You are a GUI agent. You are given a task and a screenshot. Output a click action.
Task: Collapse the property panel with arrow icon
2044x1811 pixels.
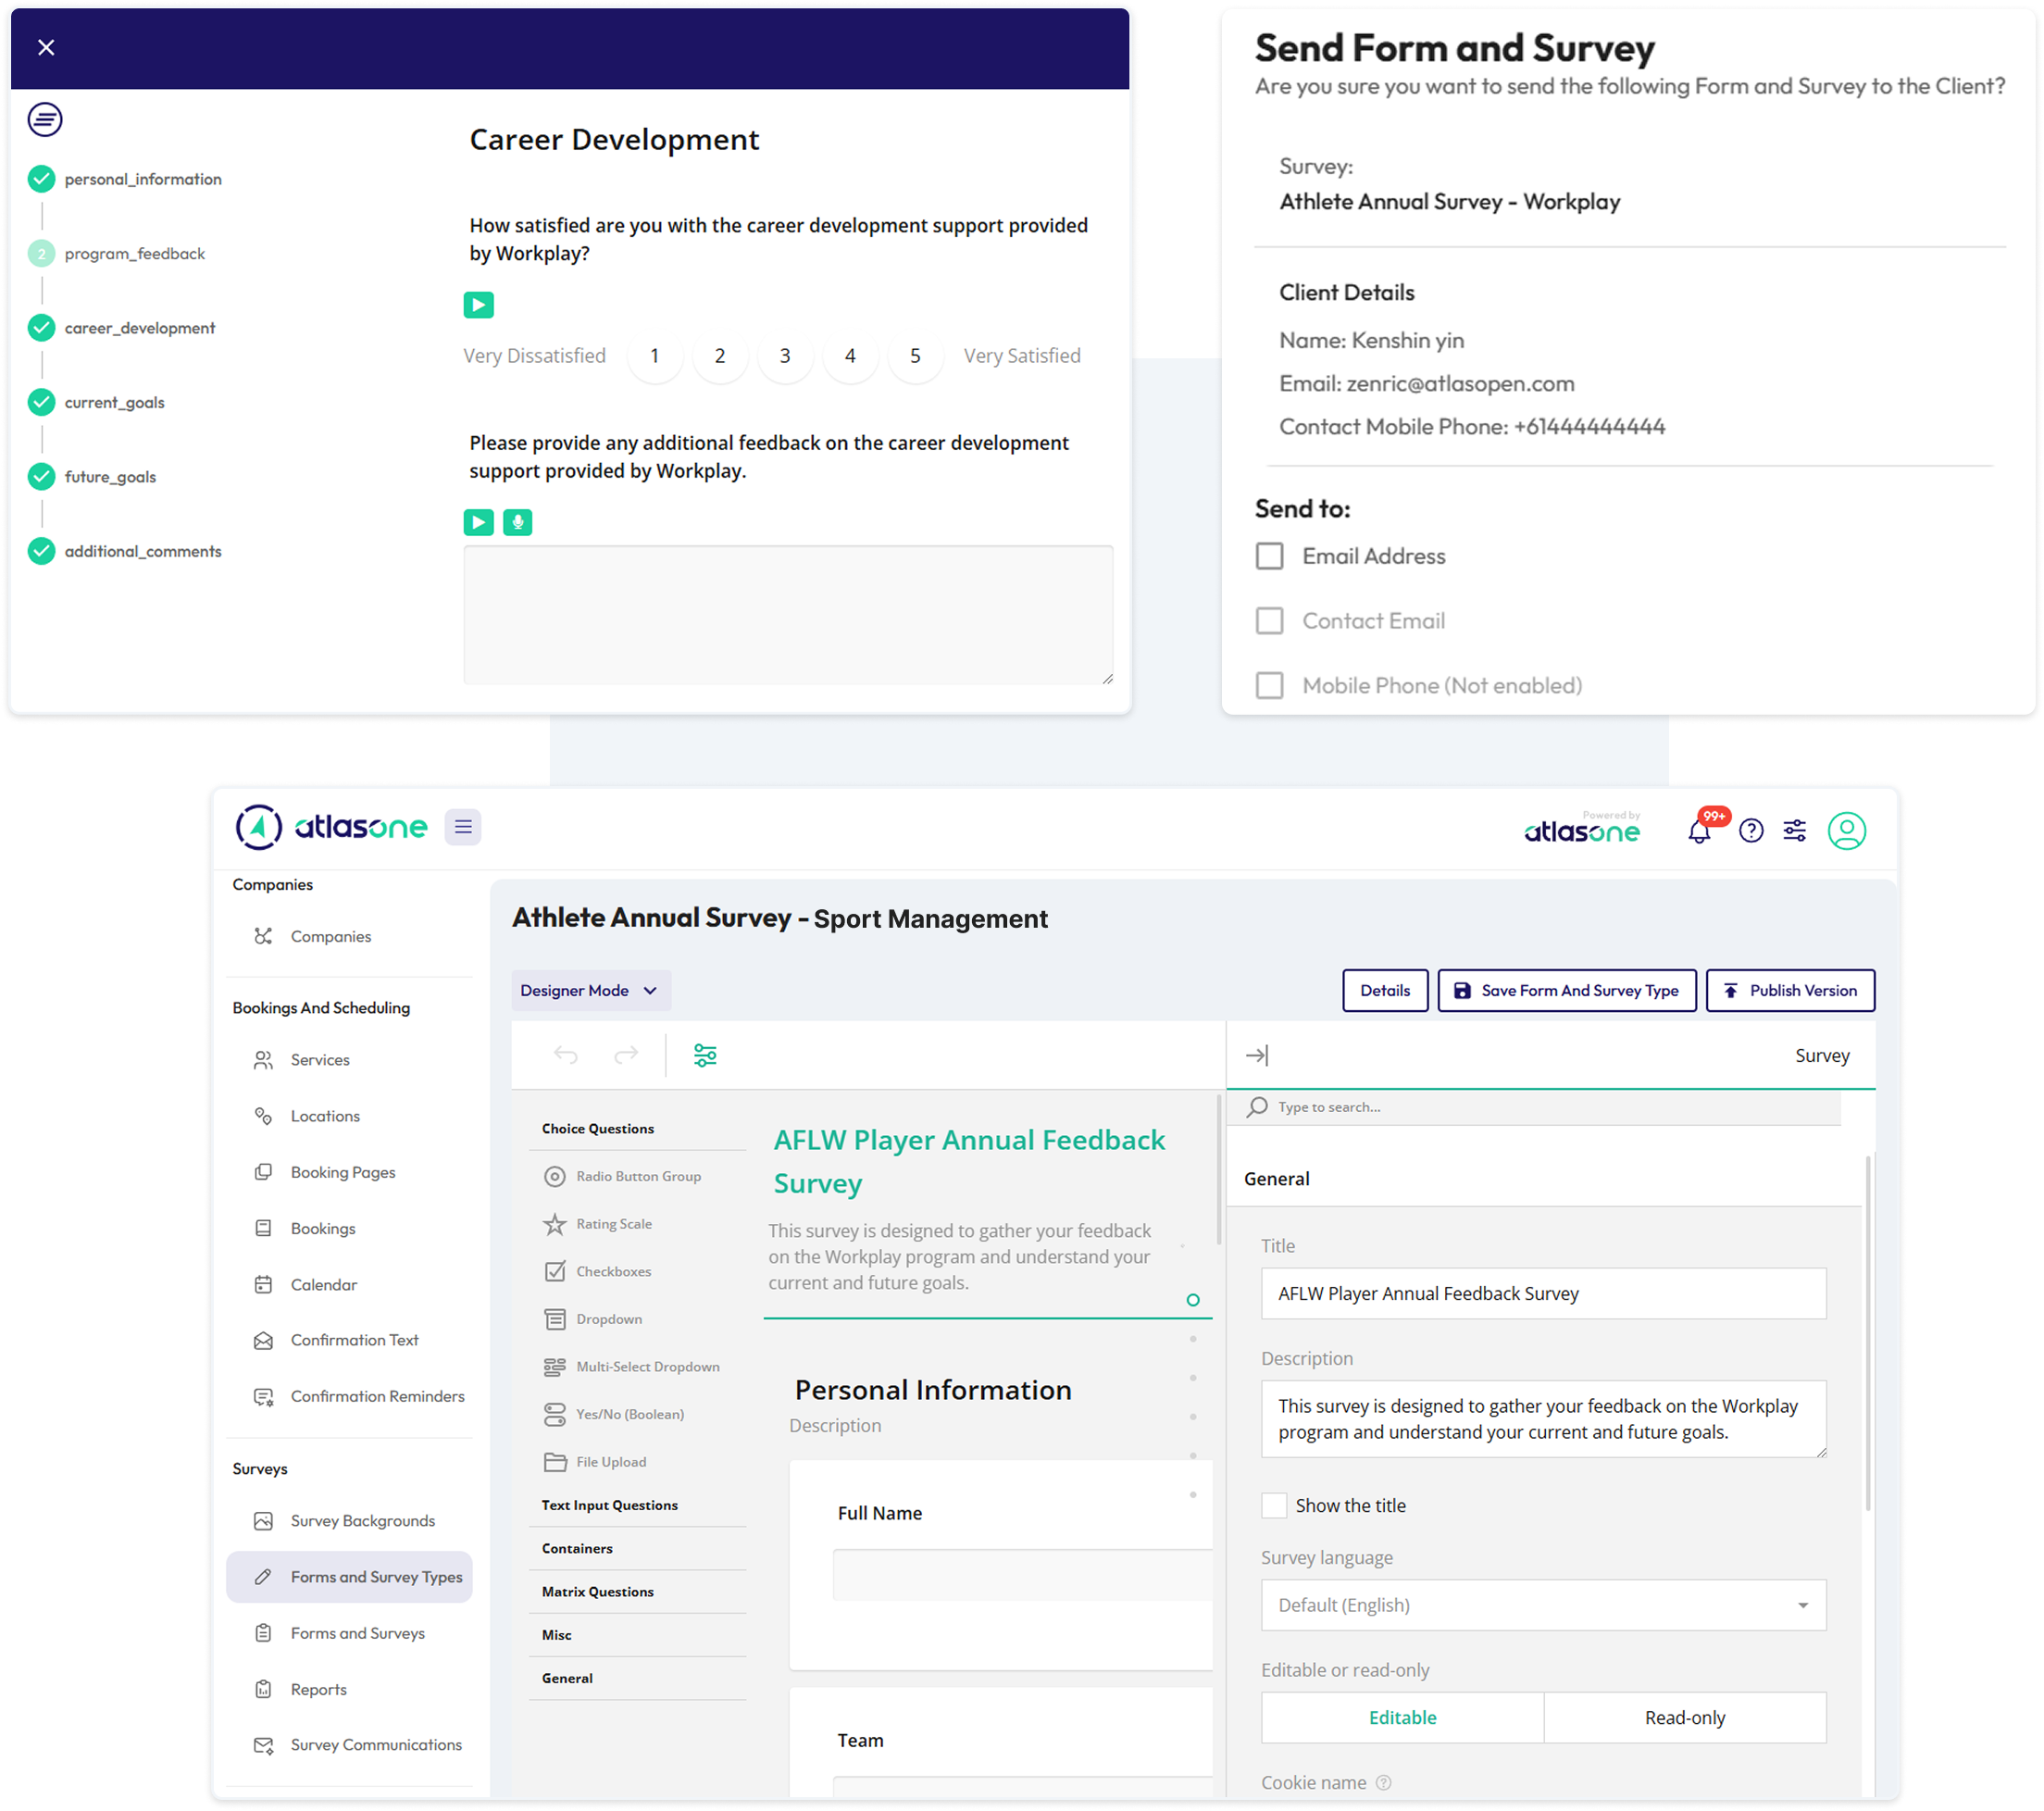1257,1056
